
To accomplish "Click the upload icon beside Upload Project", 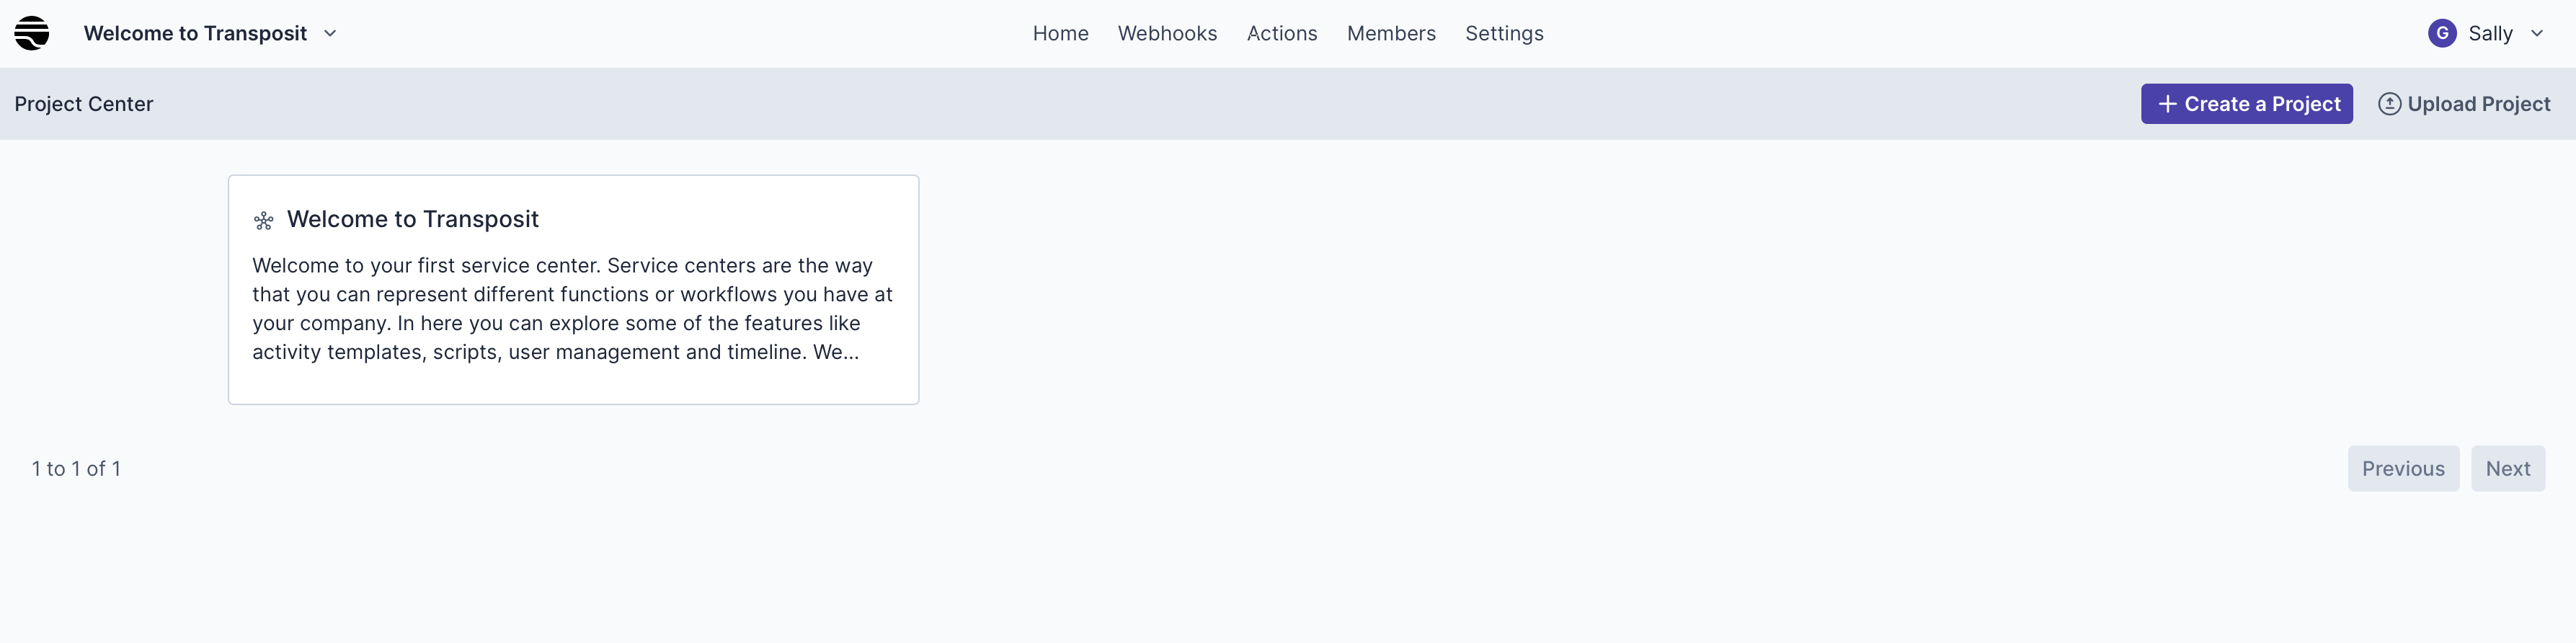I will pyautogui.click(x=2389, y=104).
